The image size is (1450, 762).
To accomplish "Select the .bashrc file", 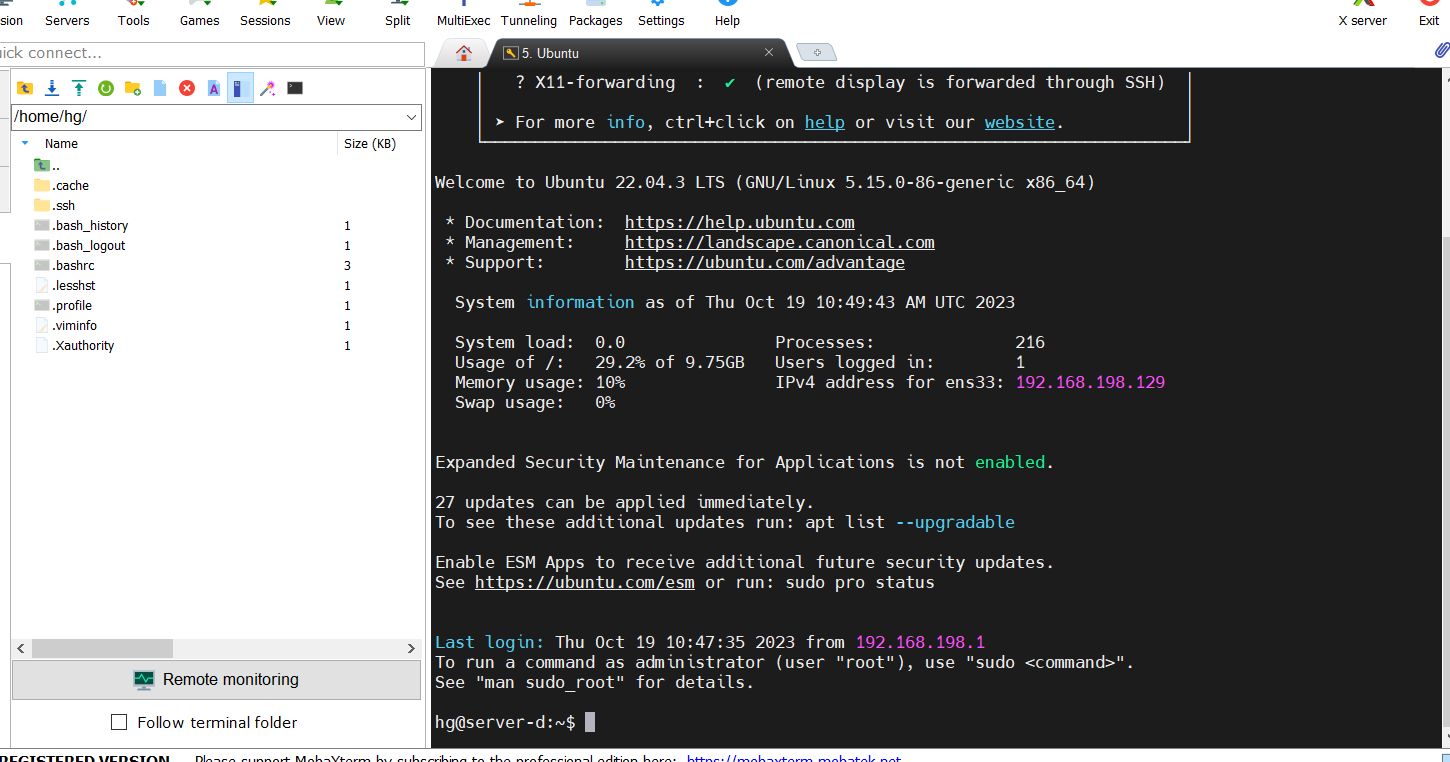I will point(64,265).
